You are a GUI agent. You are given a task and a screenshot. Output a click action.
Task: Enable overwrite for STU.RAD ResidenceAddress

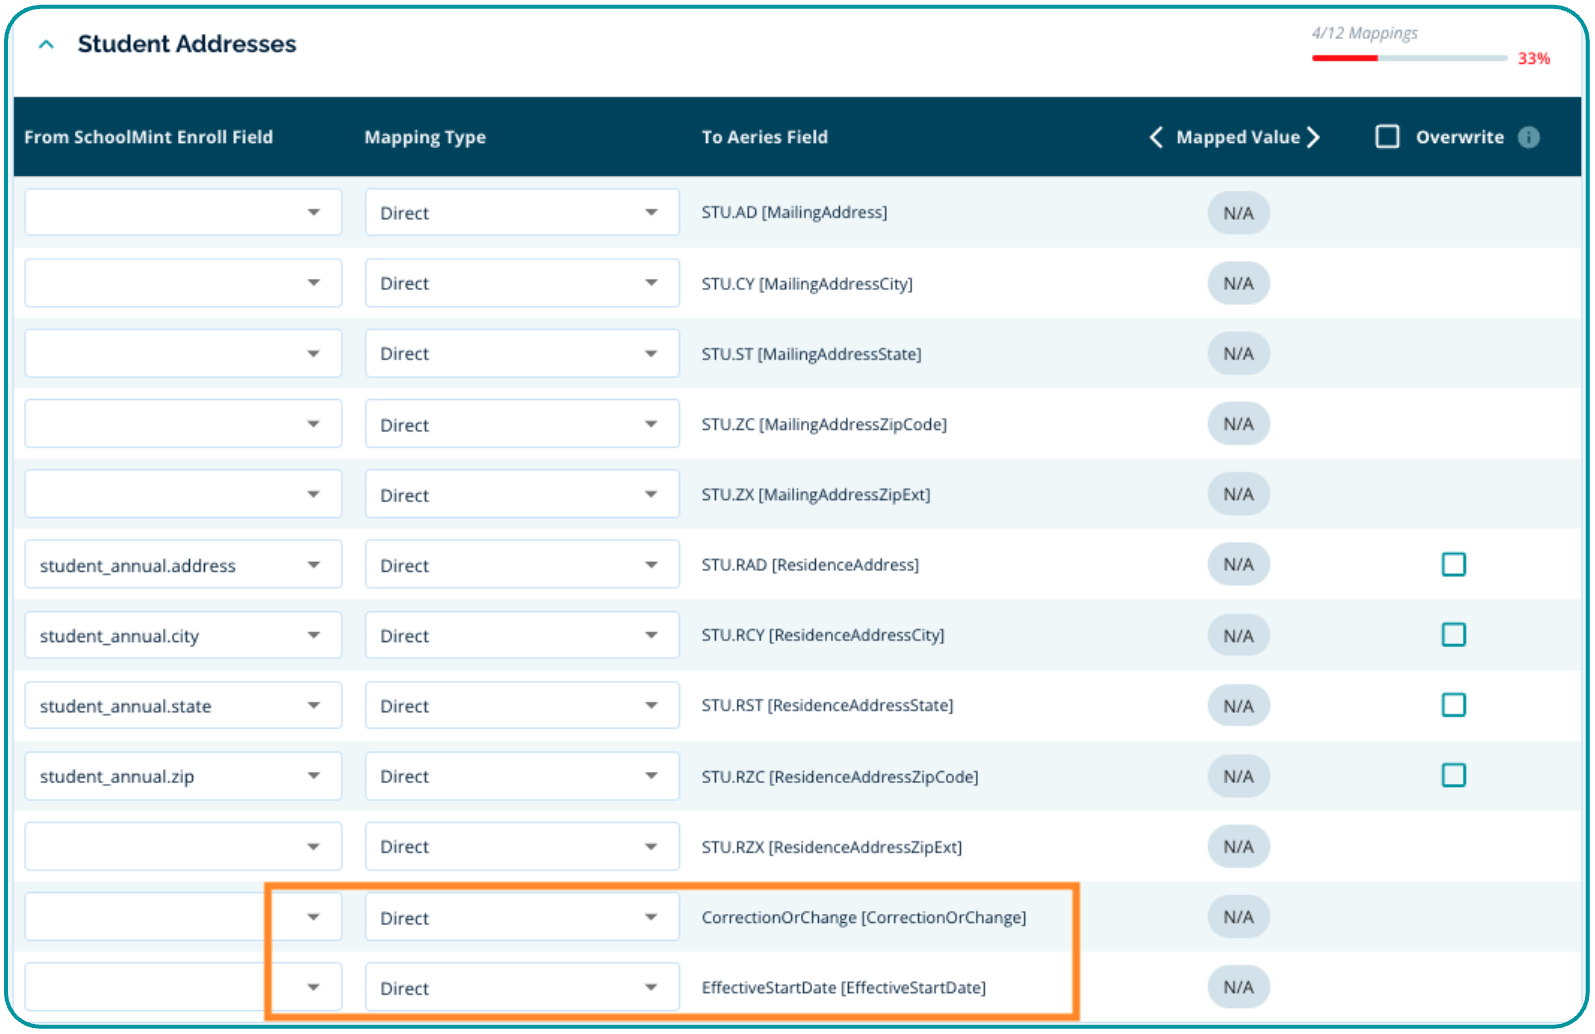click(x=1453, y=565)
